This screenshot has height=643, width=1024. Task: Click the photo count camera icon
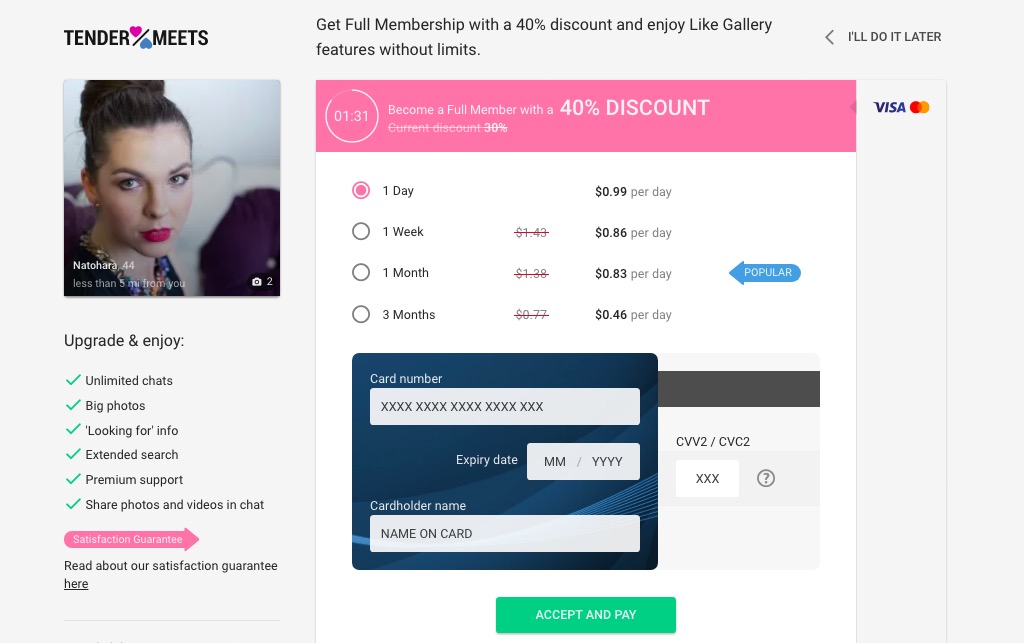pyautogui.click(x=257, y=282)
